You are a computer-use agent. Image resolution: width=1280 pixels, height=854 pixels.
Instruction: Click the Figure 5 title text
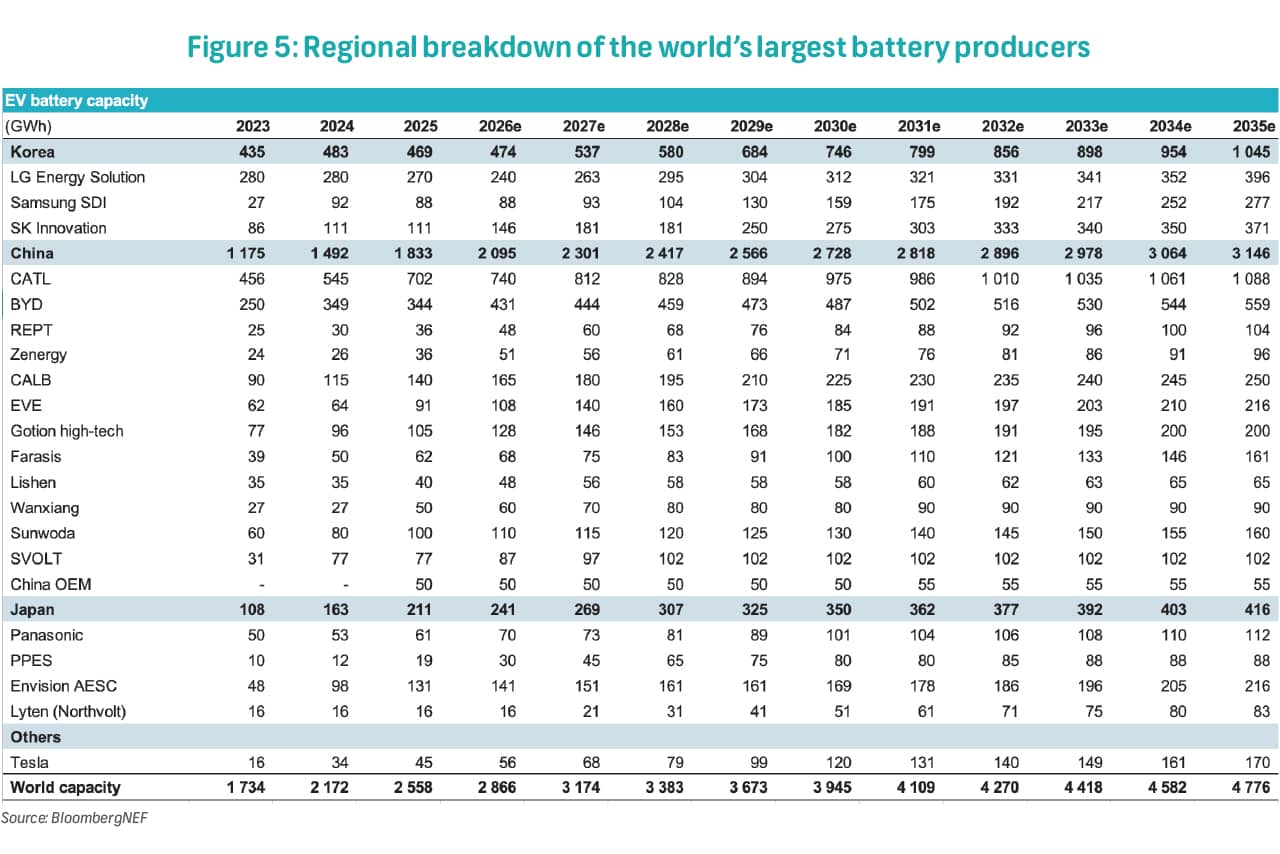640,46
